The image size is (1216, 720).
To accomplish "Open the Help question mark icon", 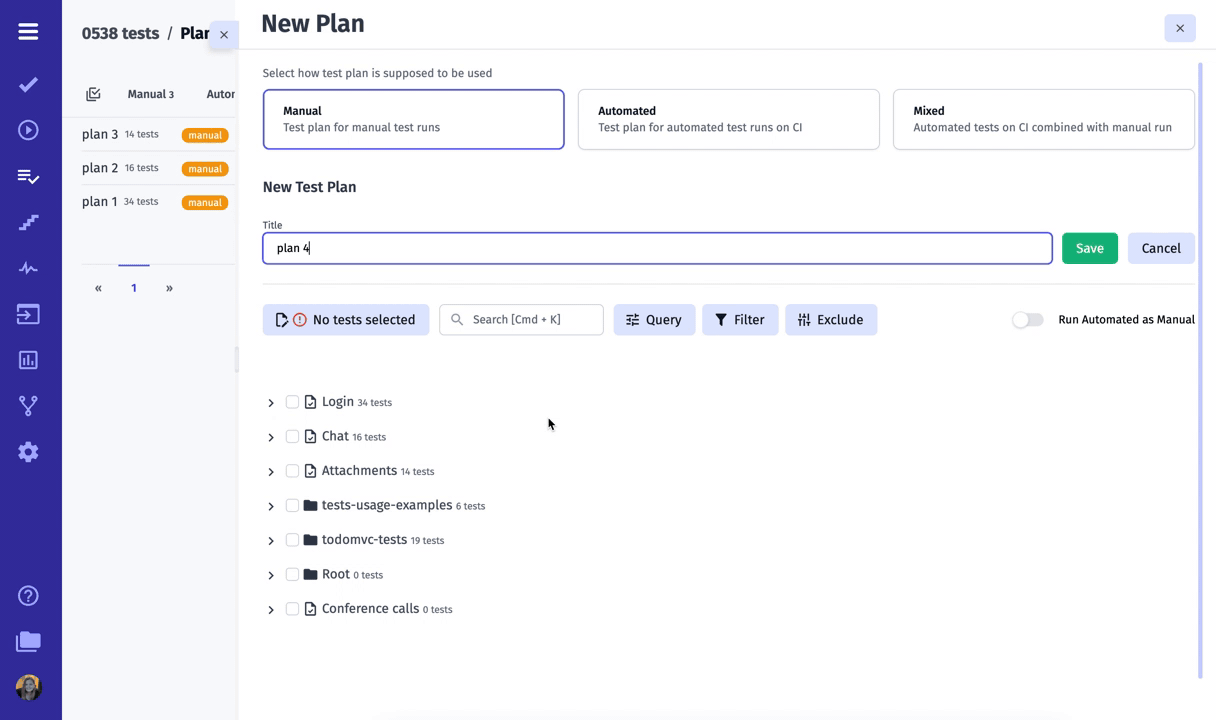I will [28, 596].
